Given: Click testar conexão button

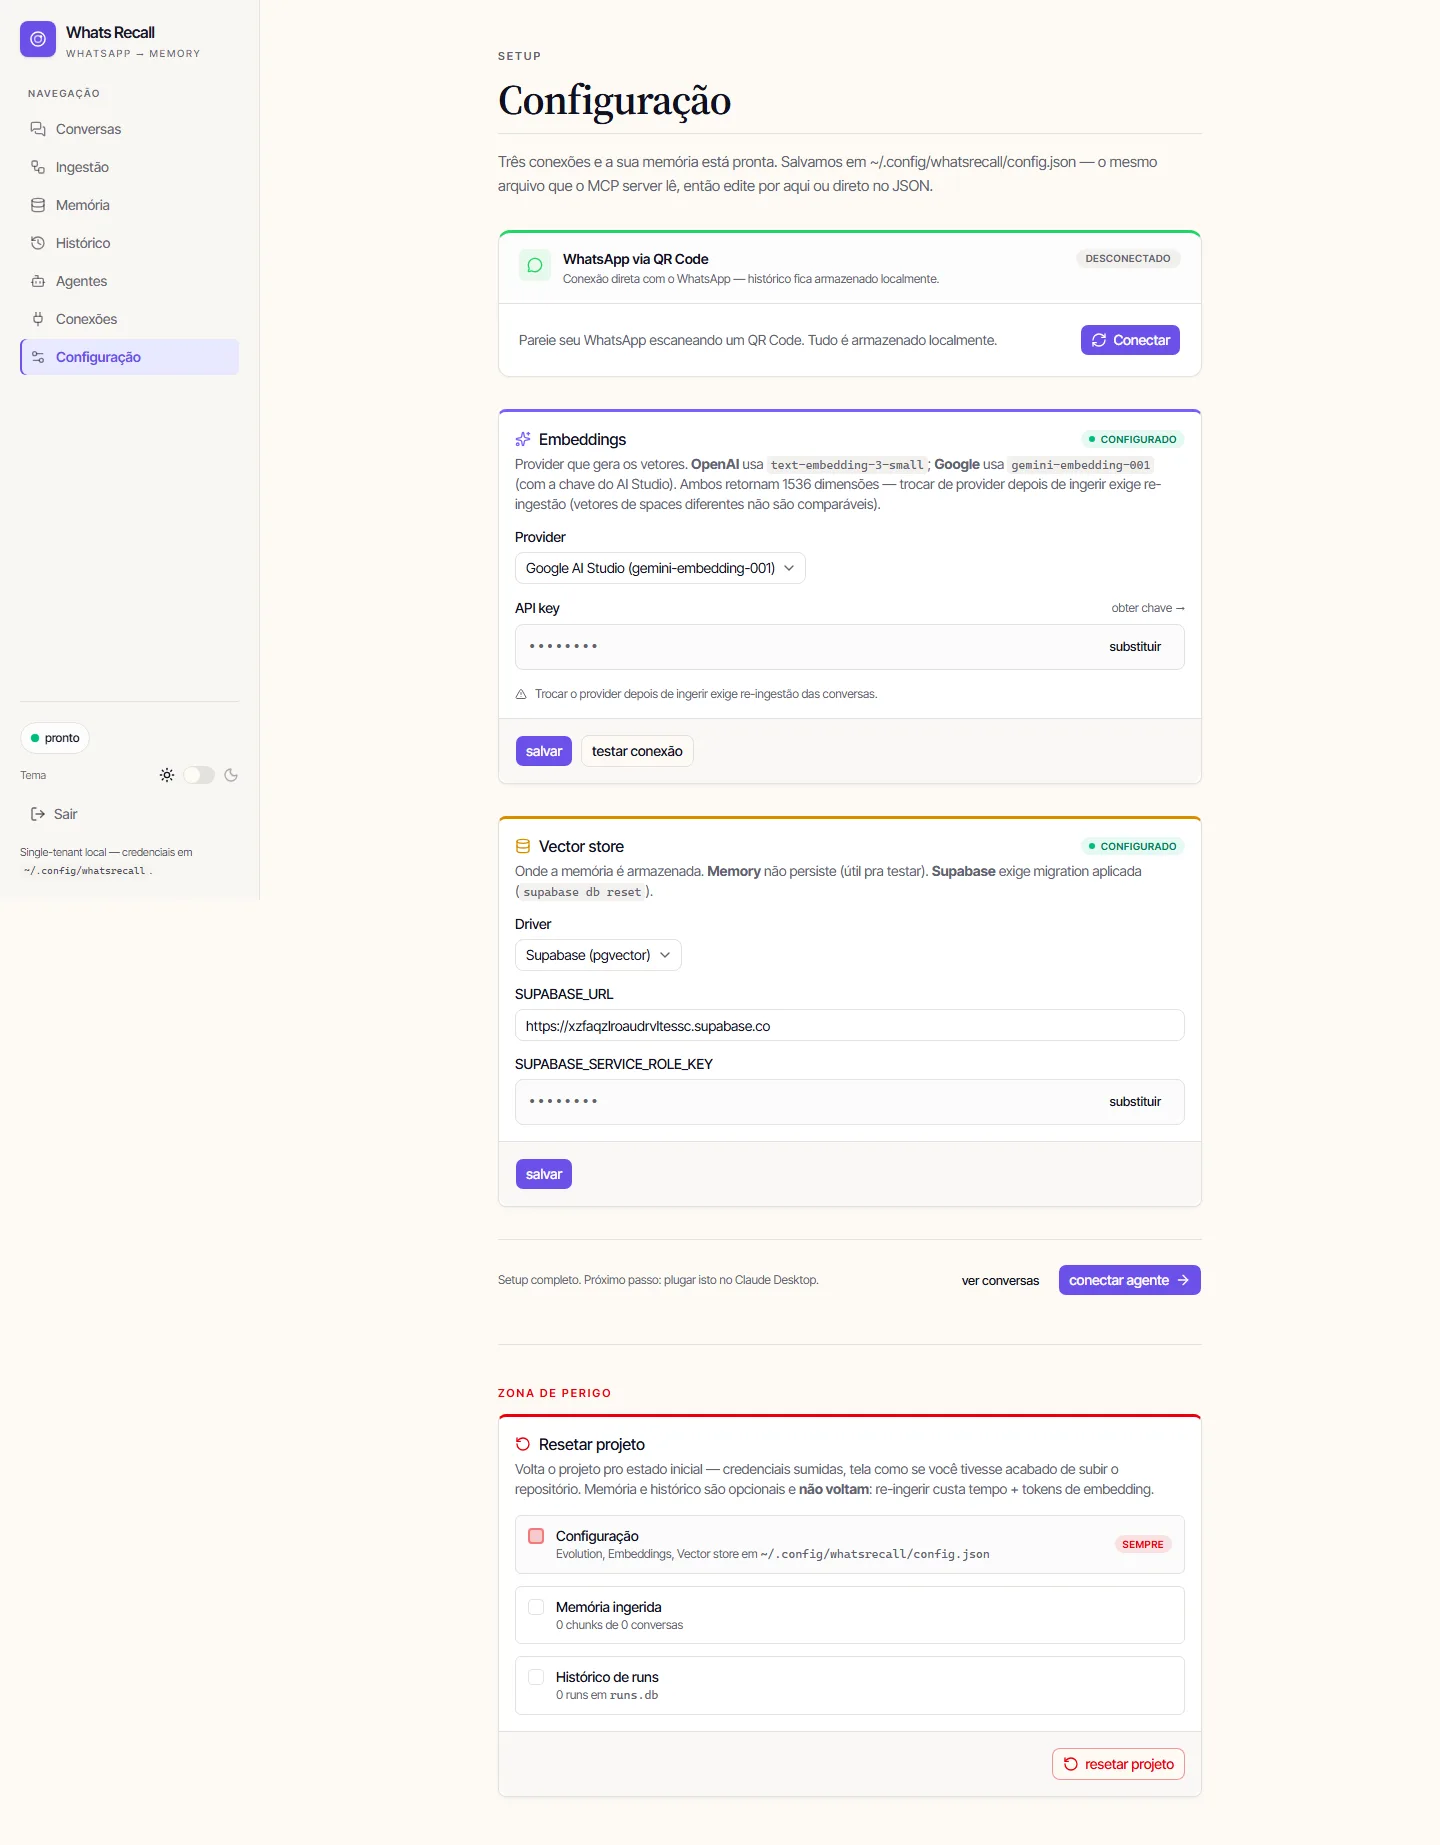Looking at the screenshot, I should click(x=637, y=751).
